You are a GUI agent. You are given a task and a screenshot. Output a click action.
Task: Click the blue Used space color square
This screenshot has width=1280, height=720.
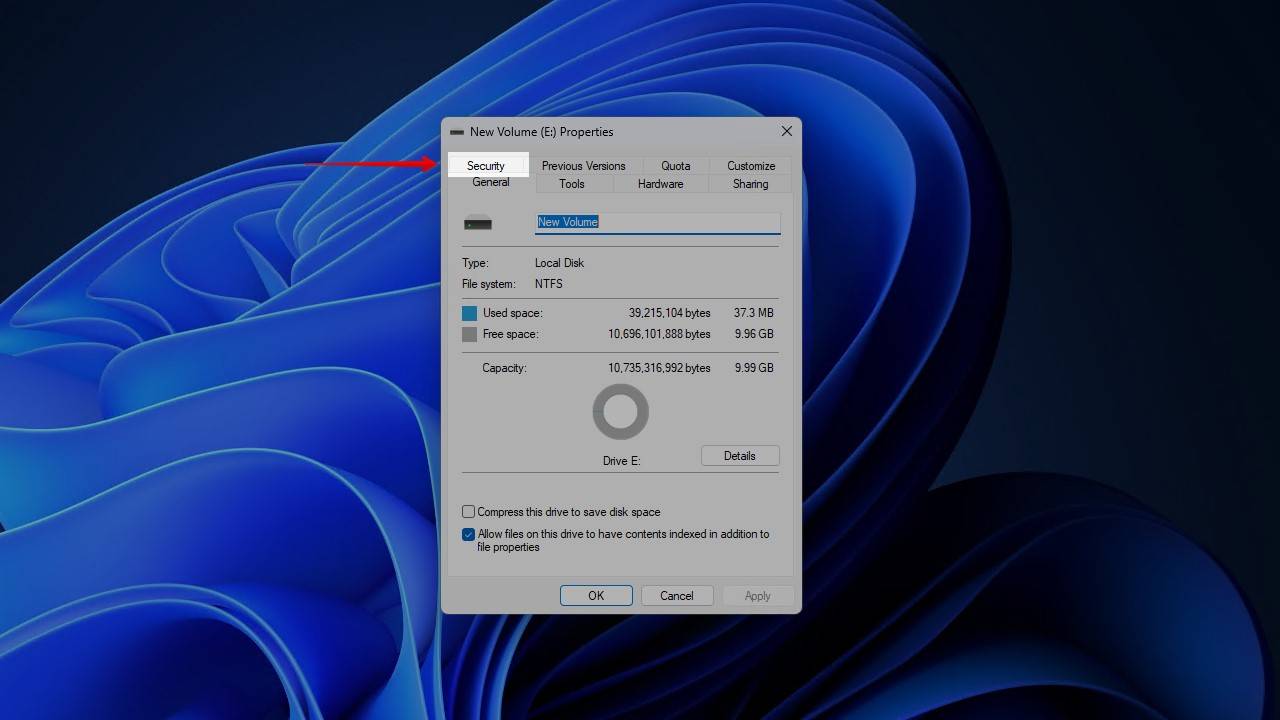[x=469, y=313]
